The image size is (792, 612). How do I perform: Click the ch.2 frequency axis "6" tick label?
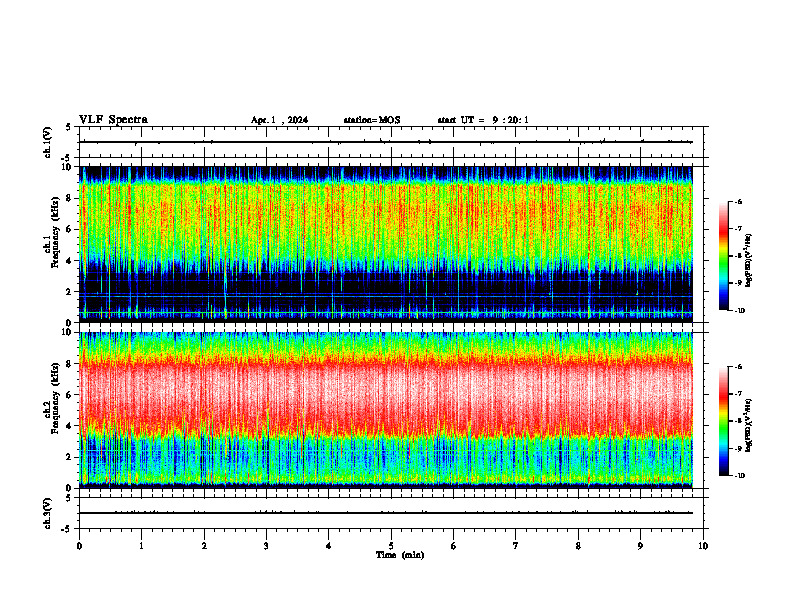(69, 395)
